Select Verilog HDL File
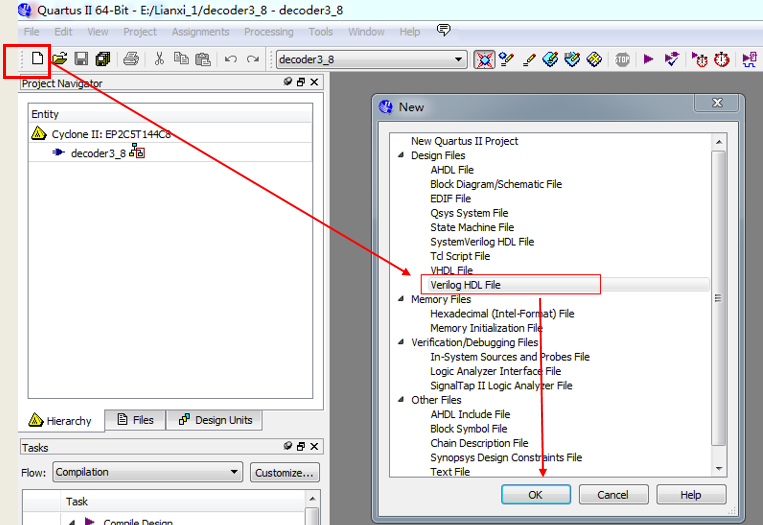The height and width of the screenshot is (525, 763). pos(465,285)
